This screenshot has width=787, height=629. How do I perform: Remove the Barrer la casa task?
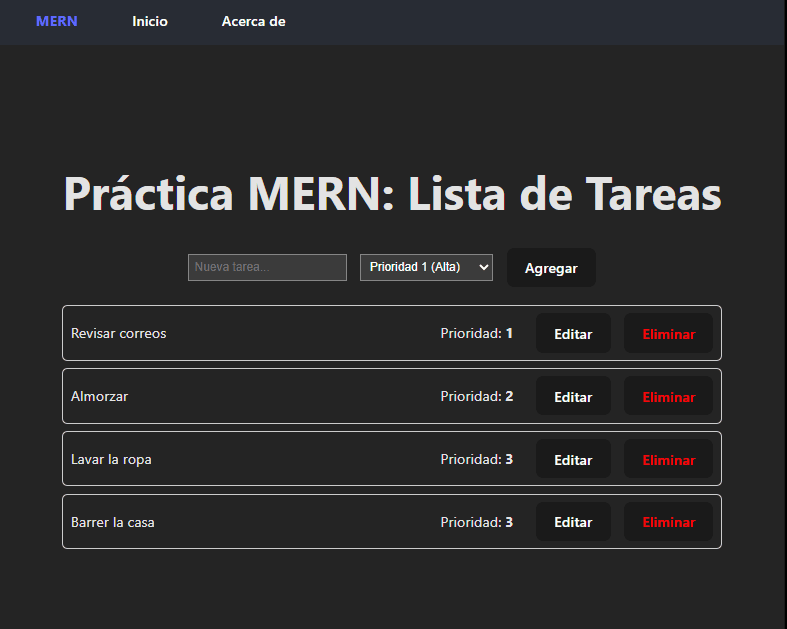[x=668, y=522]
